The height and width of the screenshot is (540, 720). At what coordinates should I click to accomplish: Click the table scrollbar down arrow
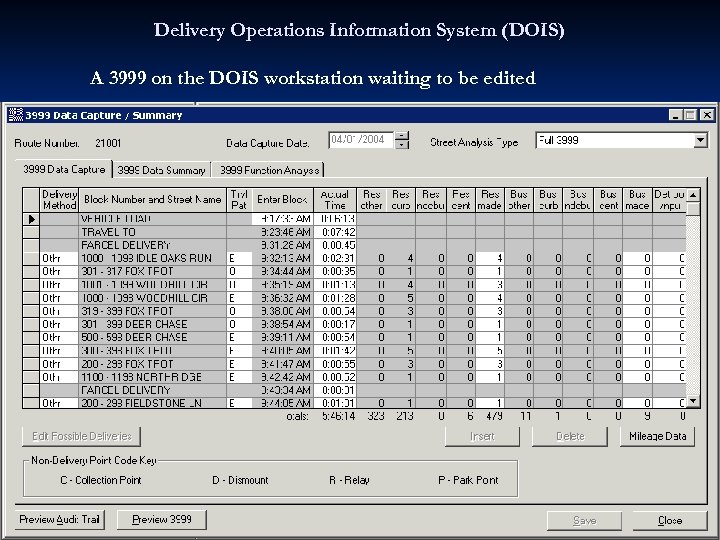click(693, 401)
